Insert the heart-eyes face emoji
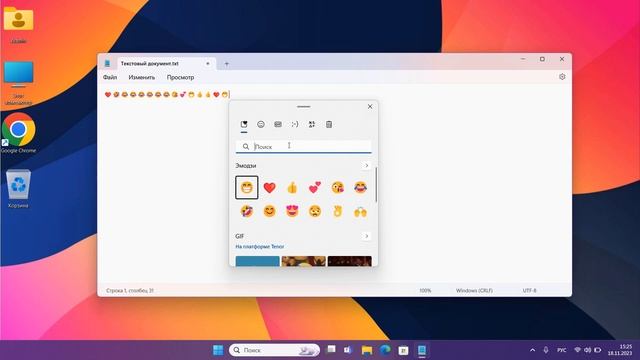640x360 pixels. tap(292, 211)
